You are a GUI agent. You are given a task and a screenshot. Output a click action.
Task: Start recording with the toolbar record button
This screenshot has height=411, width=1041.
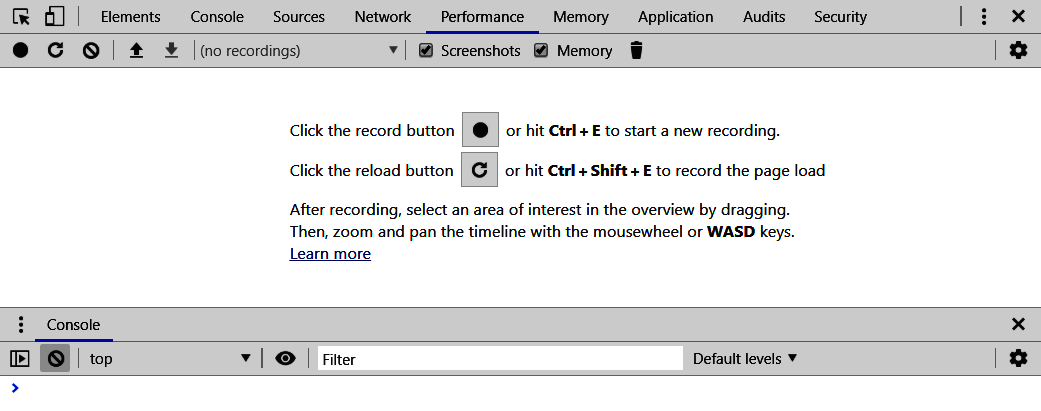point(21,50)
